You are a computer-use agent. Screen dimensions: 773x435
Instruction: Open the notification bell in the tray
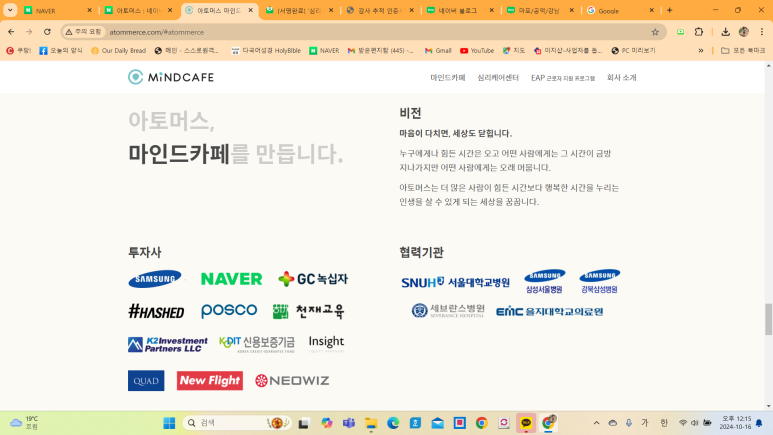click(x=759, y=423)
